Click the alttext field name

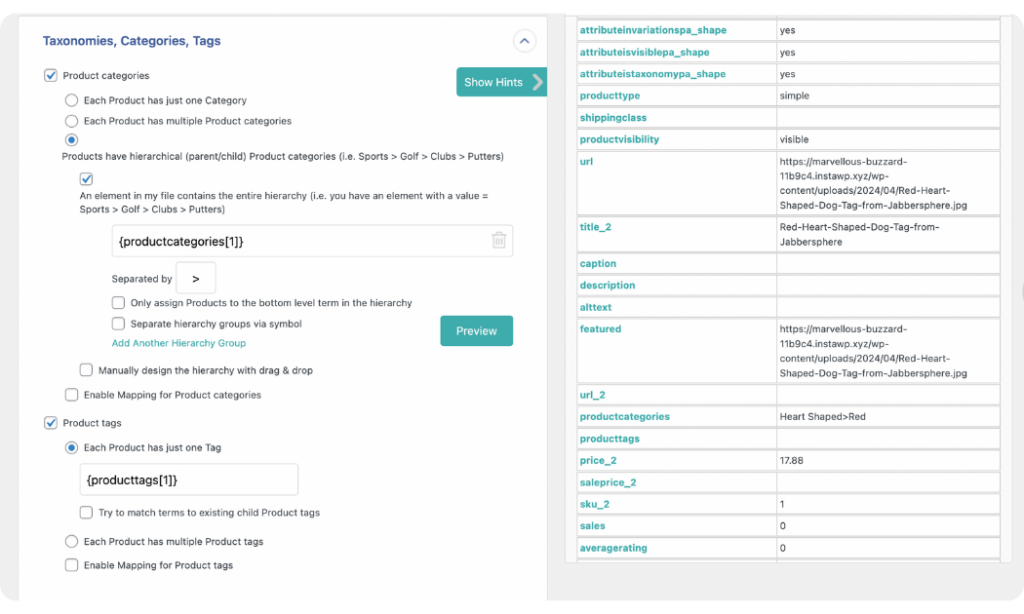[596, 307]
